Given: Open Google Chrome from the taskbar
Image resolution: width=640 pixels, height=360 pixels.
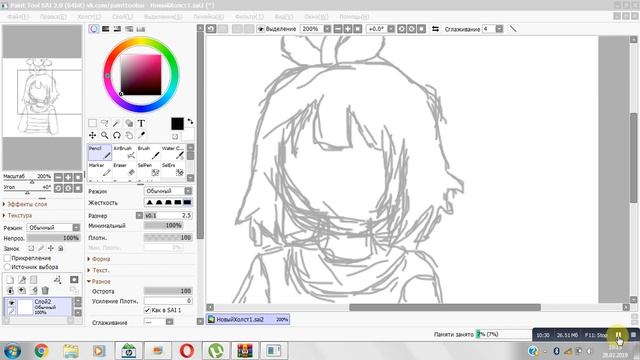Looking at the screenshot, I should pos(41,351).
